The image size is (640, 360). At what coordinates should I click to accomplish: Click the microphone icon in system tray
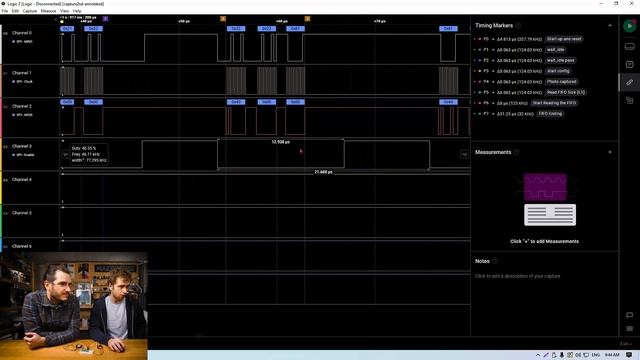tap(562, 355)
